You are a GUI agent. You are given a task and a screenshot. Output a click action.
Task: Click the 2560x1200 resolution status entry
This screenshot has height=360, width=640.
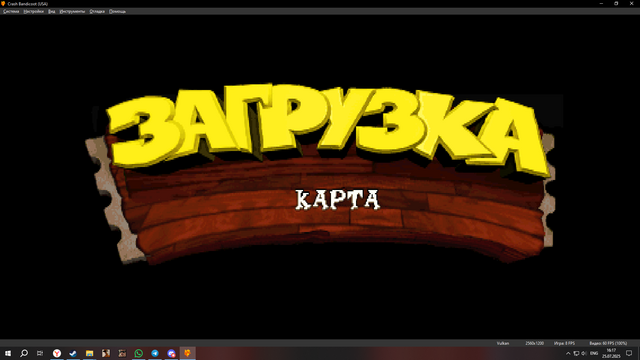(534, 343)
